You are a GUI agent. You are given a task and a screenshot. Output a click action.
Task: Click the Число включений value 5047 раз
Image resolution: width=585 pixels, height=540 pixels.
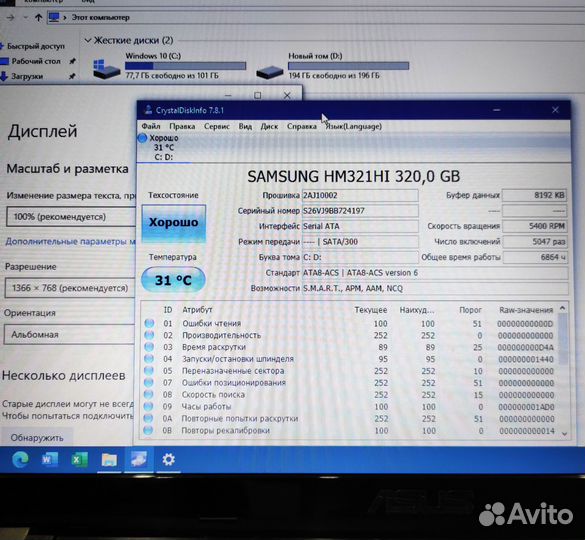tap(535, 241)
